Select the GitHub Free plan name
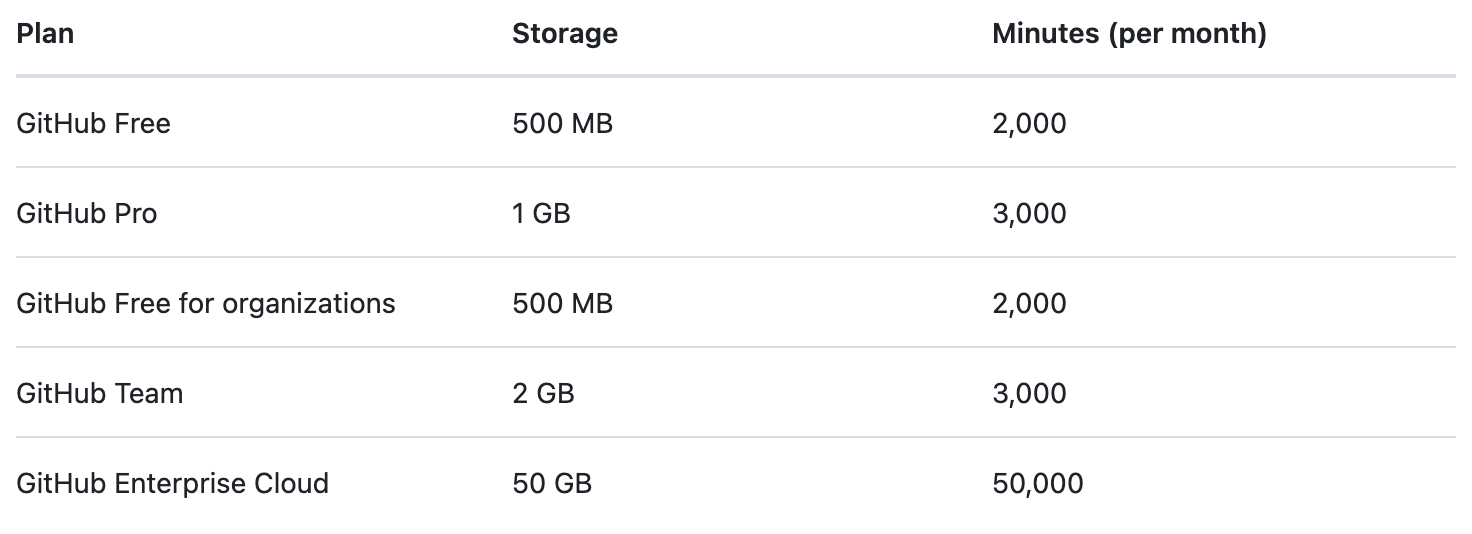The width and height of the screenshot is (1472, 534). 94,124
